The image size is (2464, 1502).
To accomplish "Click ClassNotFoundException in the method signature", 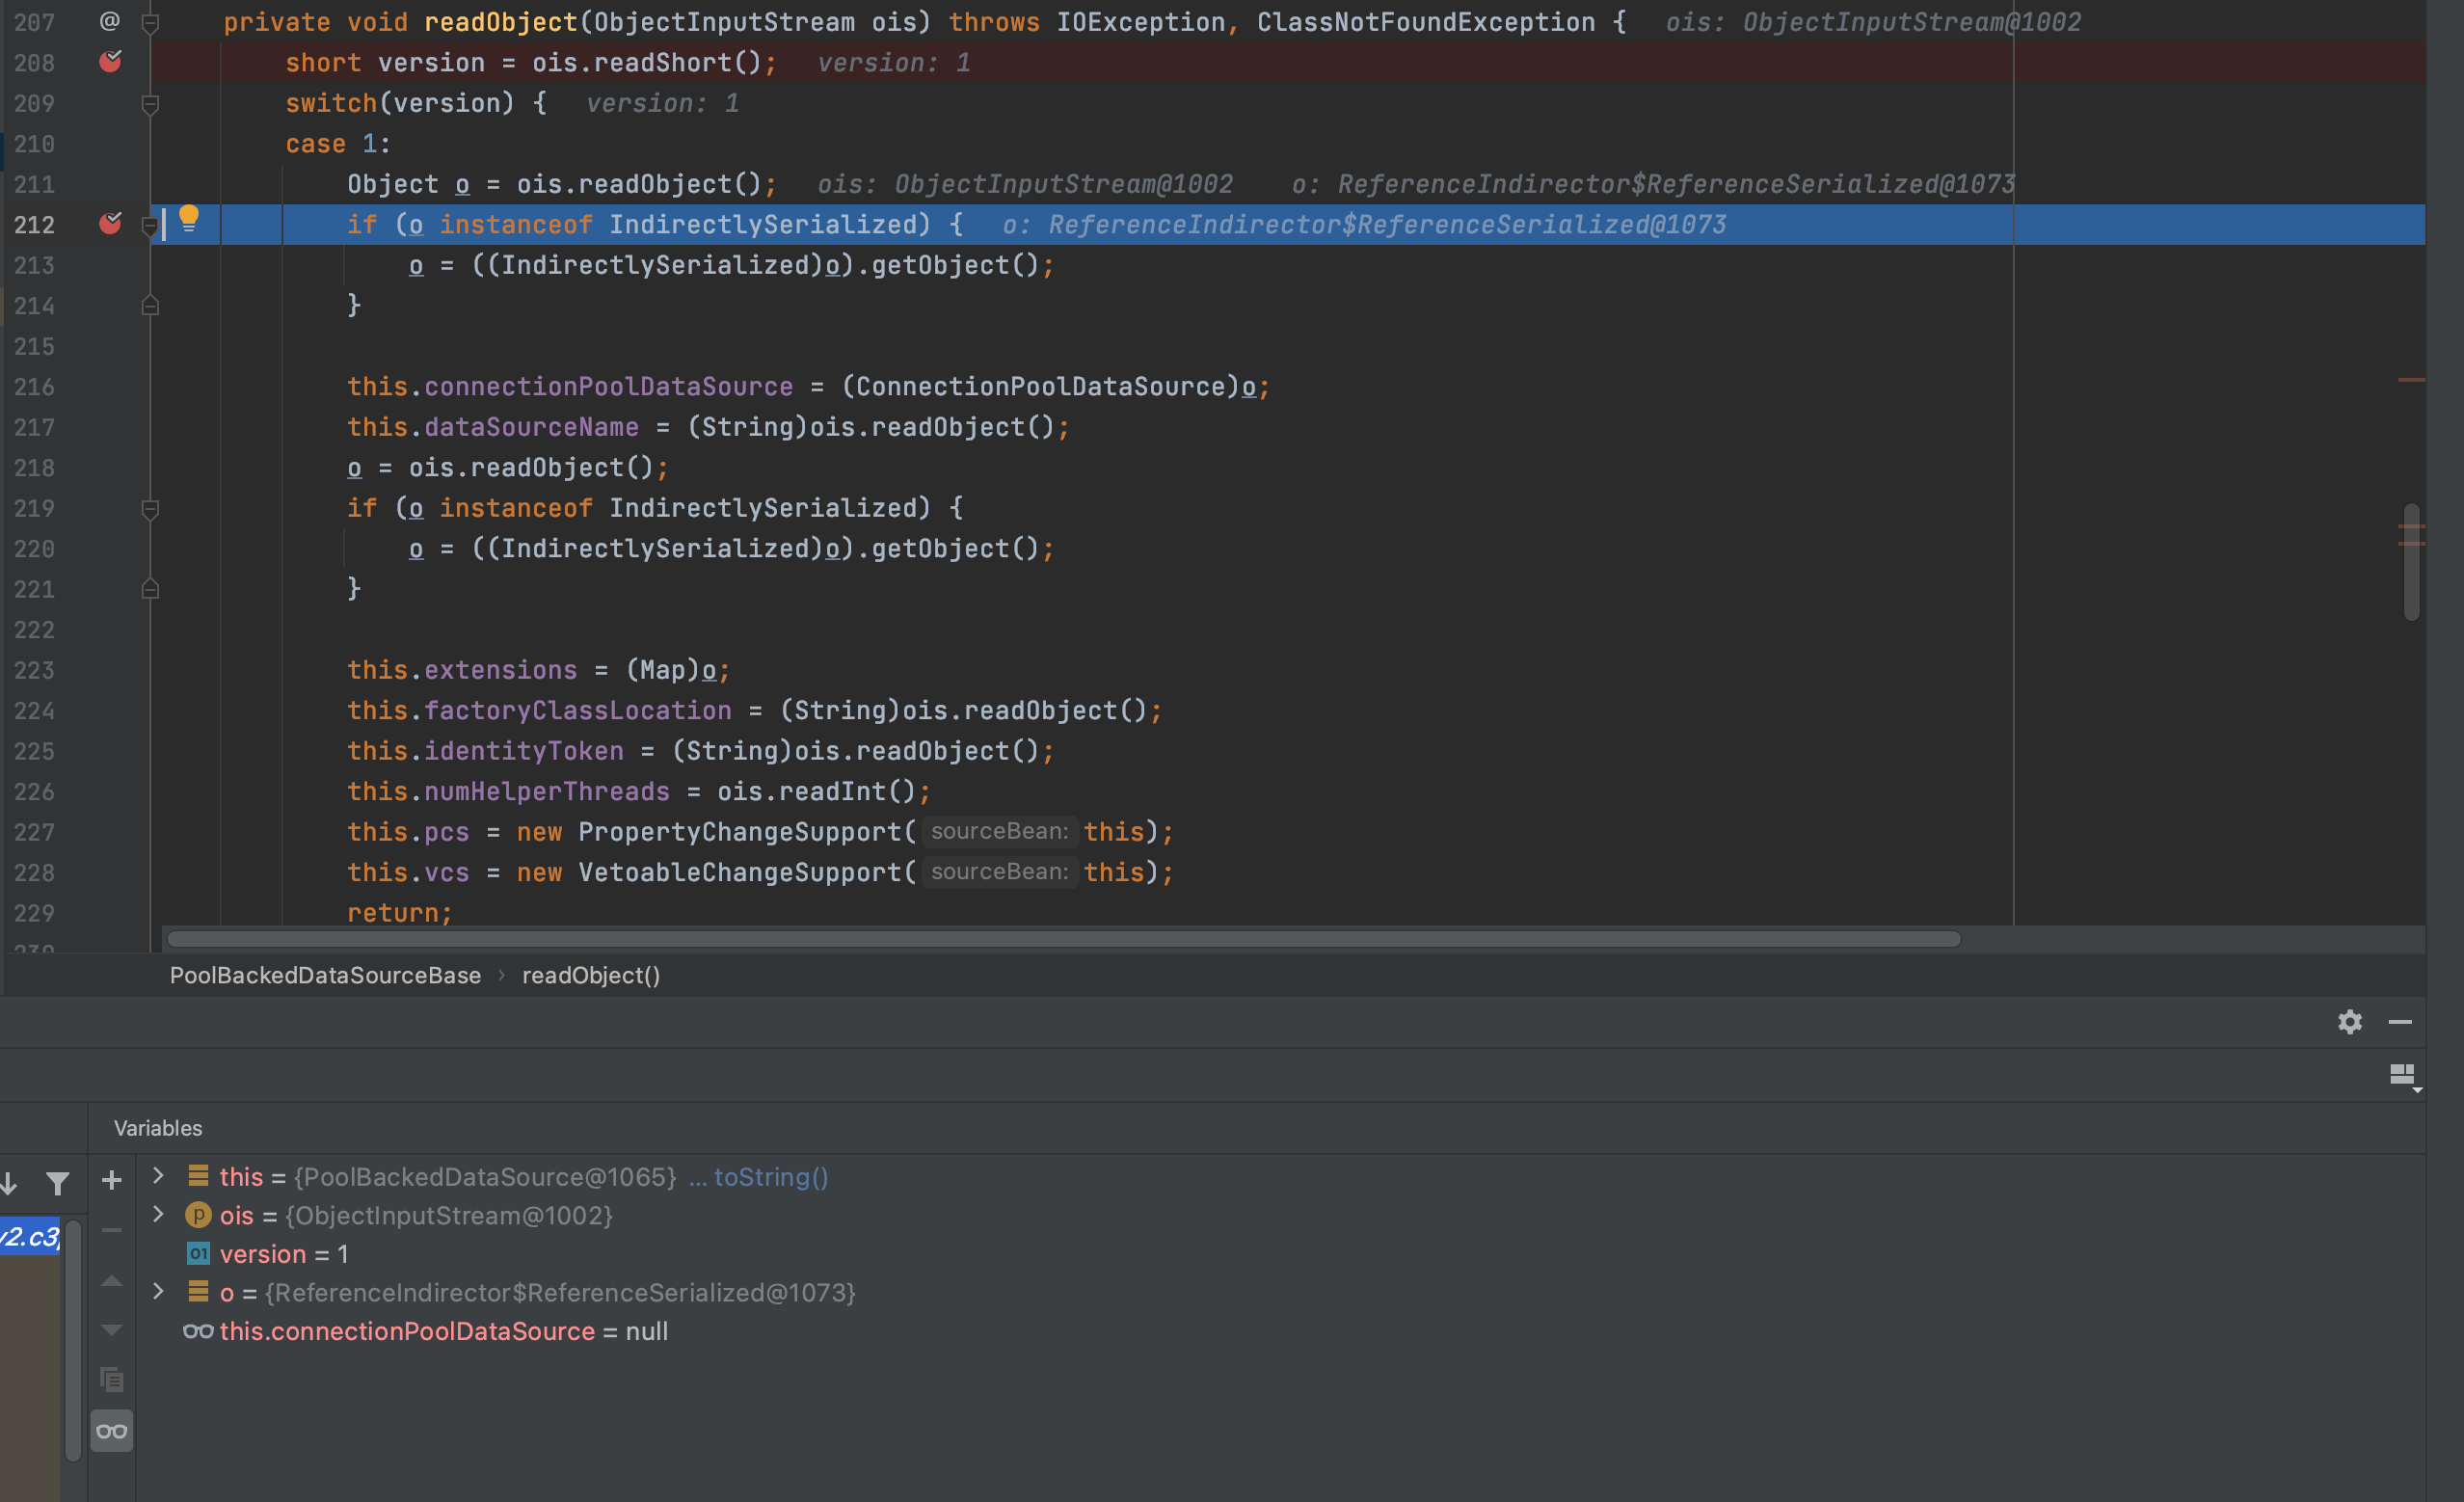I will point(1426,22).
